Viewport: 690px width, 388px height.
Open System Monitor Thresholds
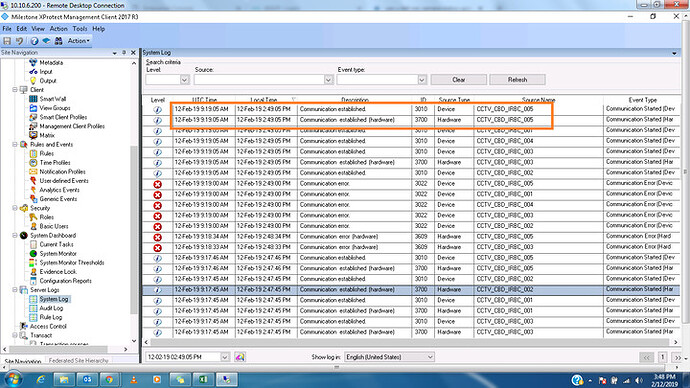click(72, 263)
